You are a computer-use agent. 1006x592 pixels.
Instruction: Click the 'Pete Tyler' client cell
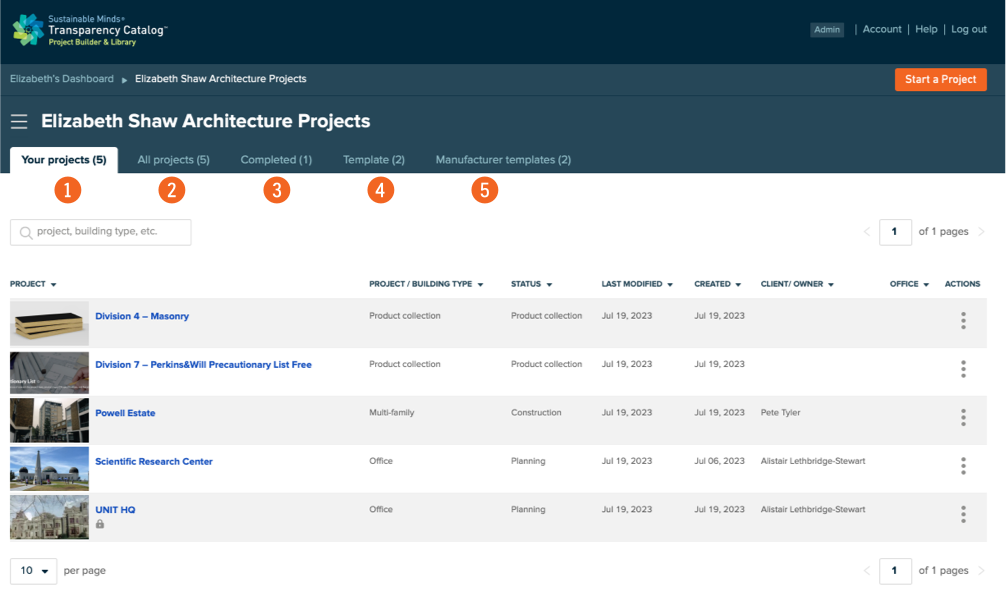[x=780, y=412]
